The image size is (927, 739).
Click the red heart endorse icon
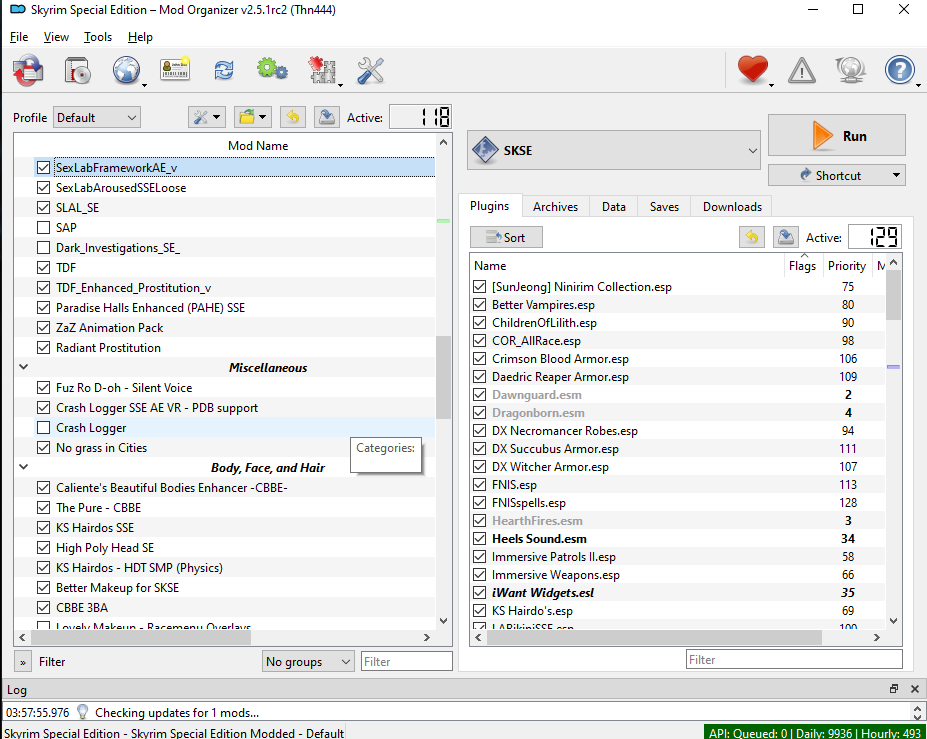click(752, 71)
